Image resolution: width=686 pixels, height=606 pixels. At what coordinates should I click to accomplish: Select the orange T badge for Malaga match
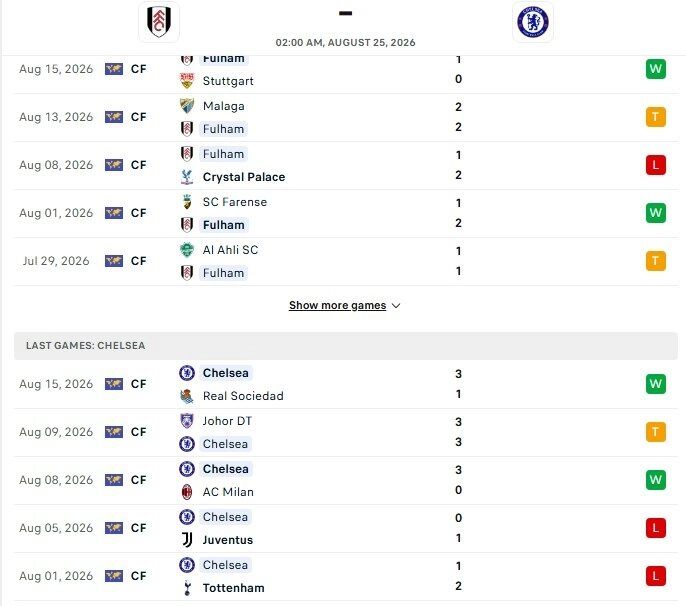pos(655,117)
